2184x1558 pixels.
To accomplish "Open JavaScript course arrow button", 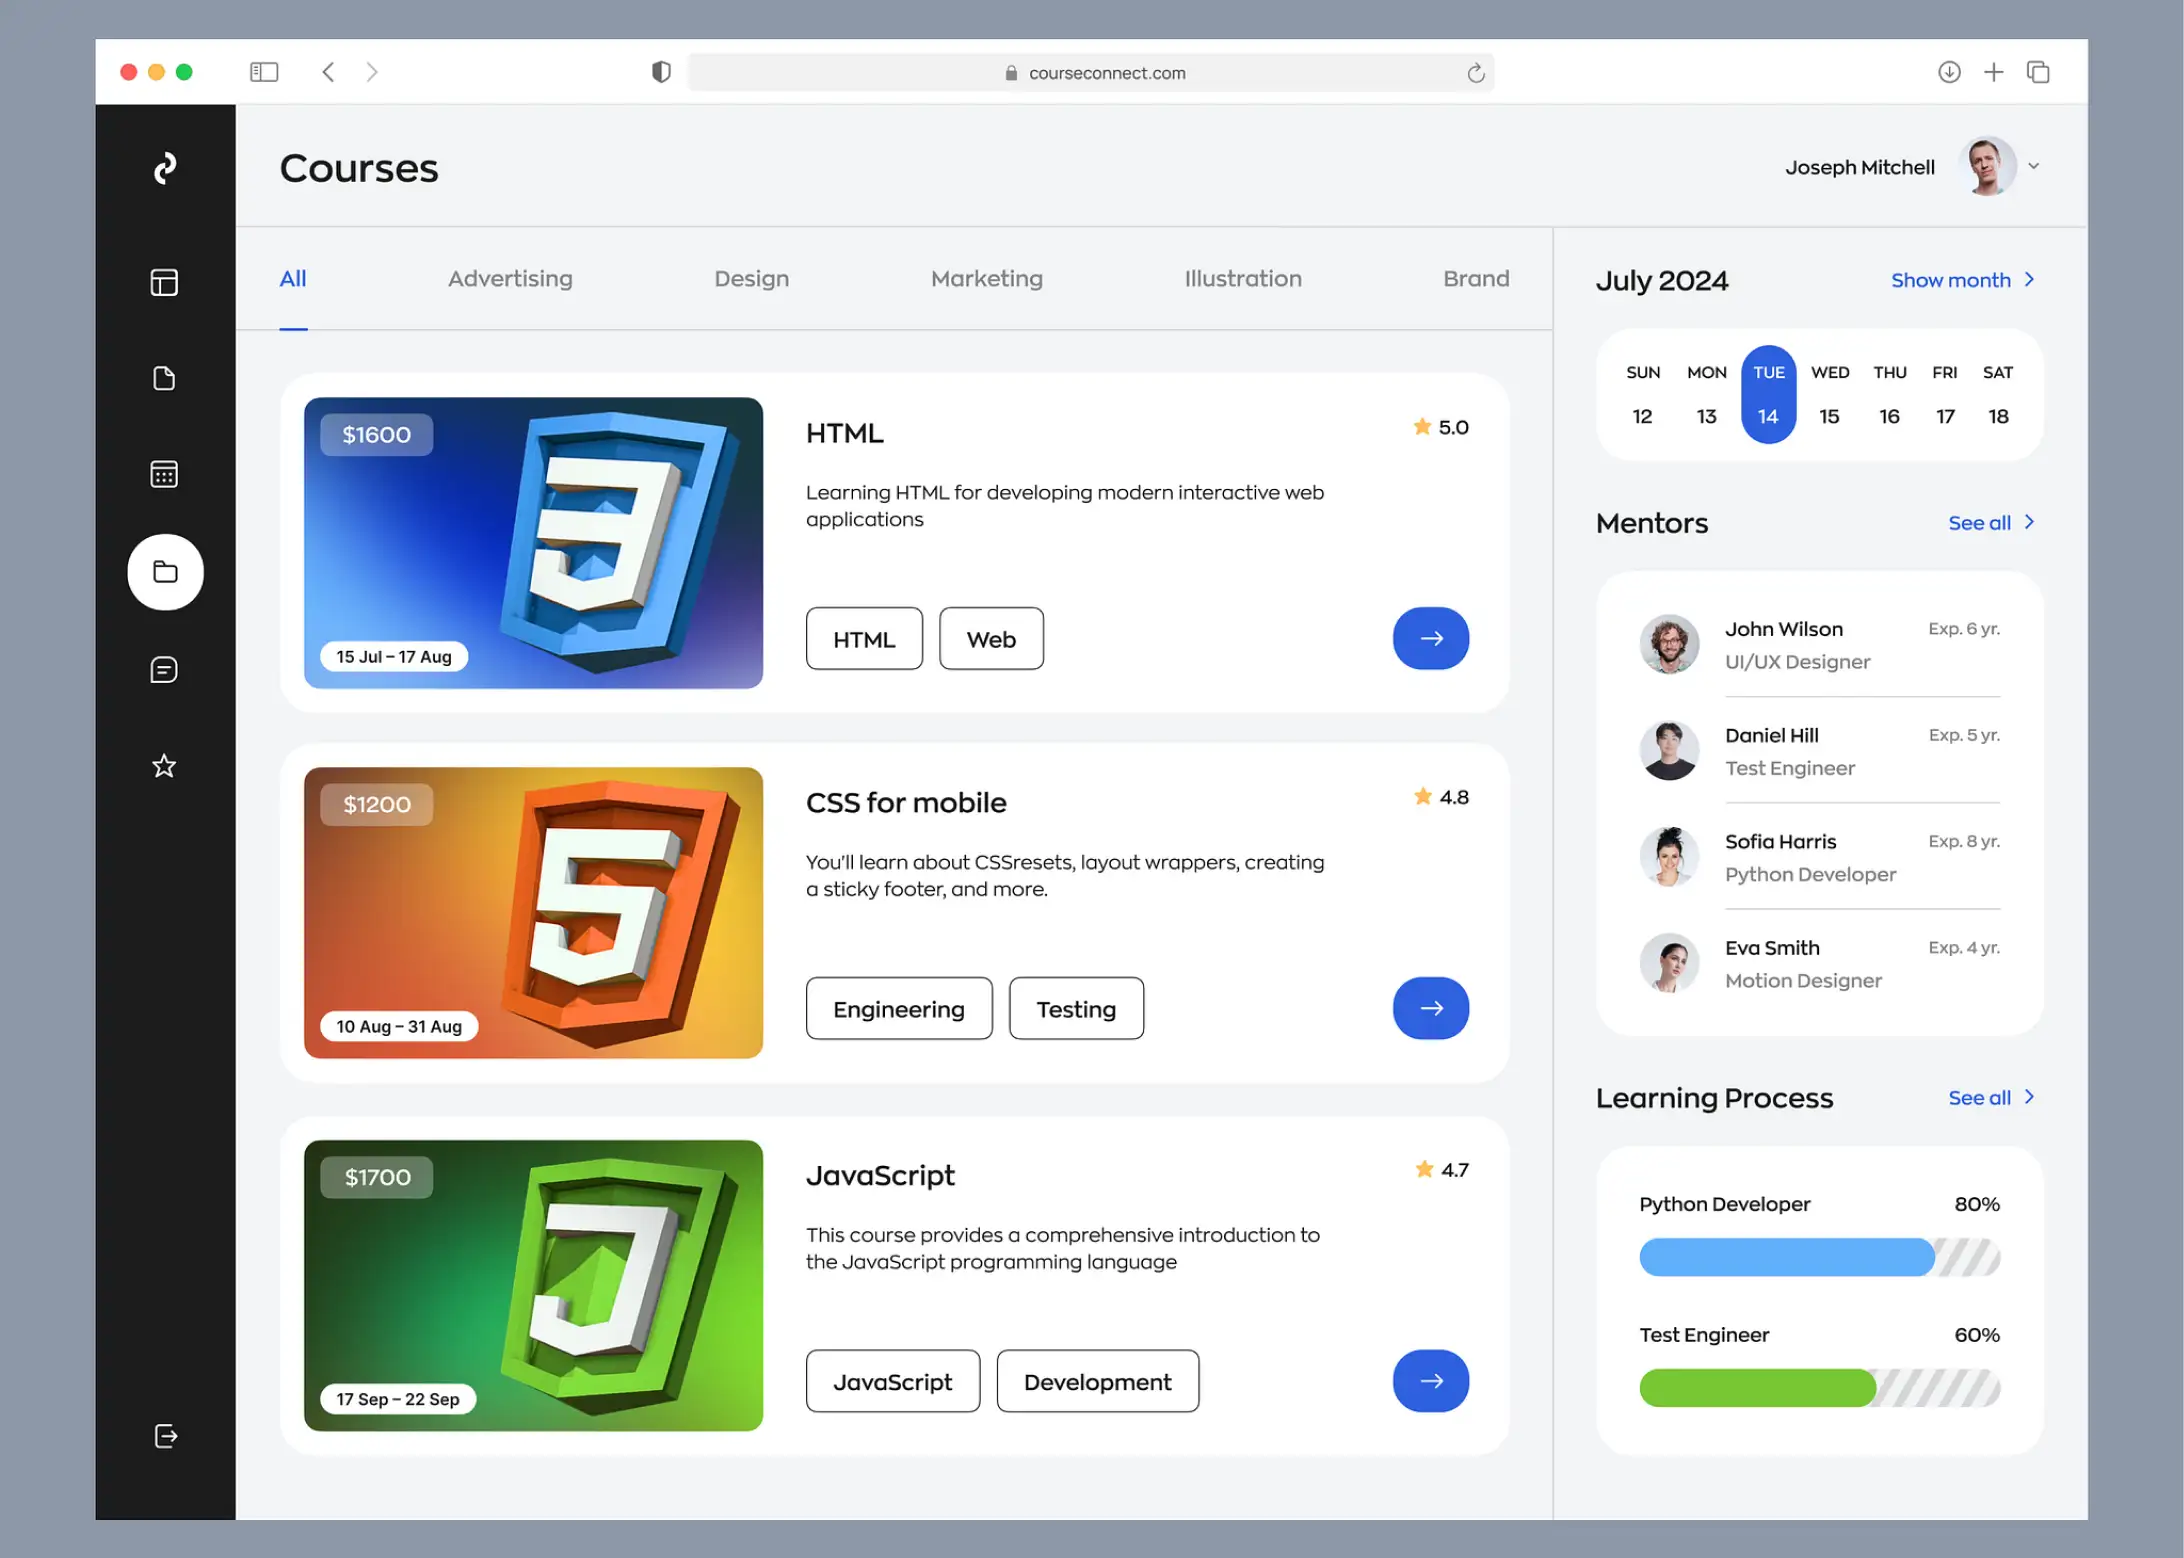I will tap(1431, 1381).
